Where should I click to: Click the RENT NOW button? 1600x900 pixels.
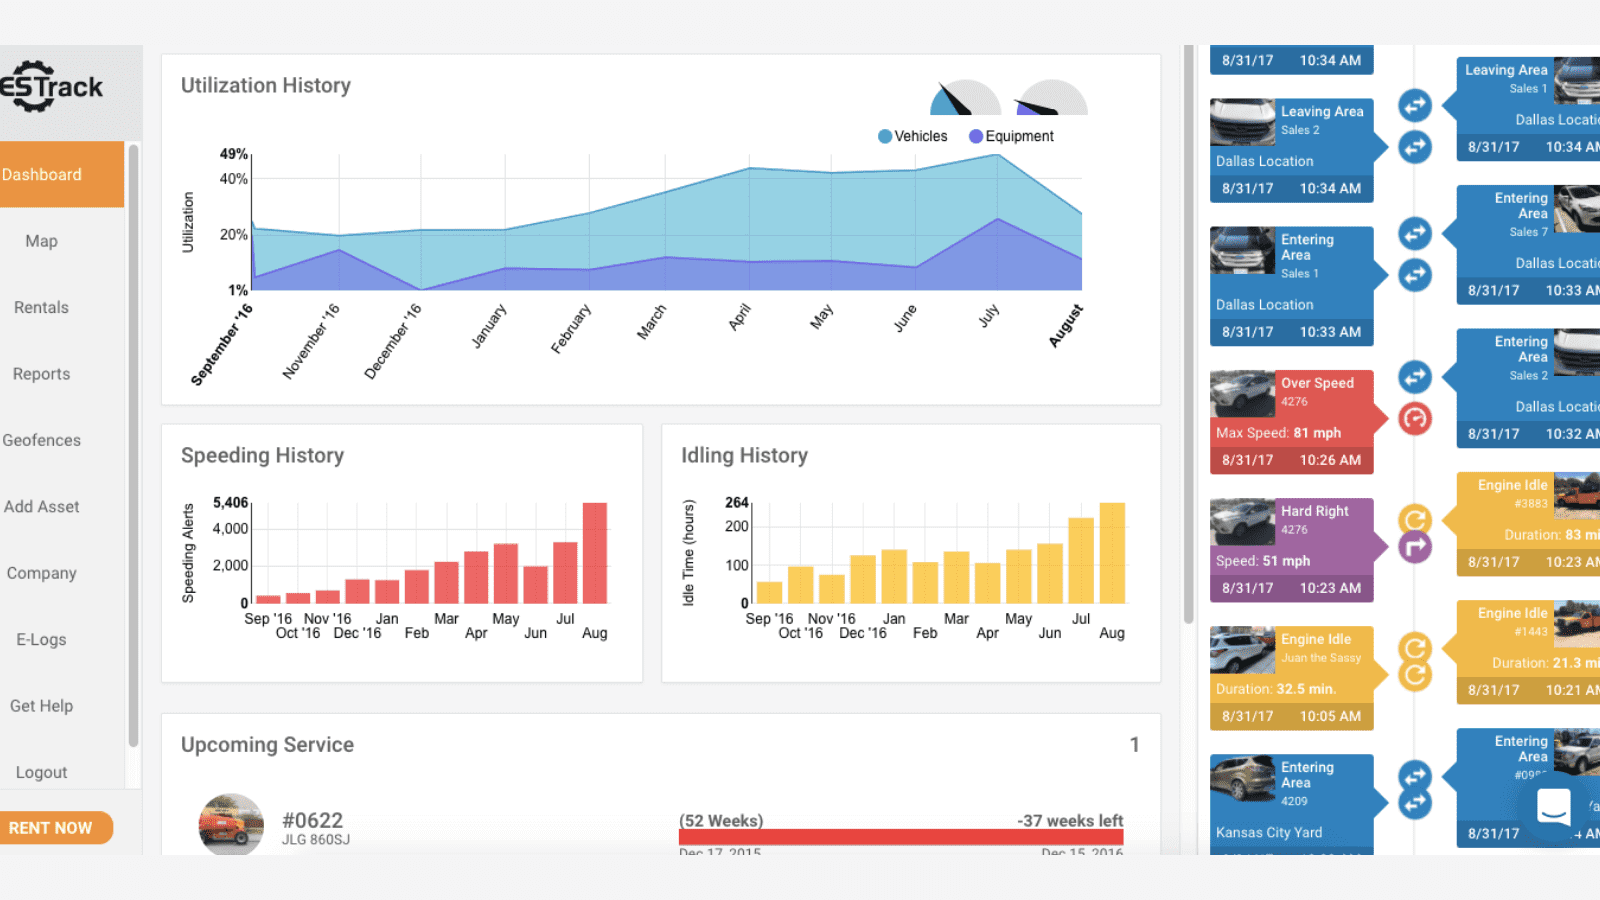pyautogui.click(x=55, y=828)
